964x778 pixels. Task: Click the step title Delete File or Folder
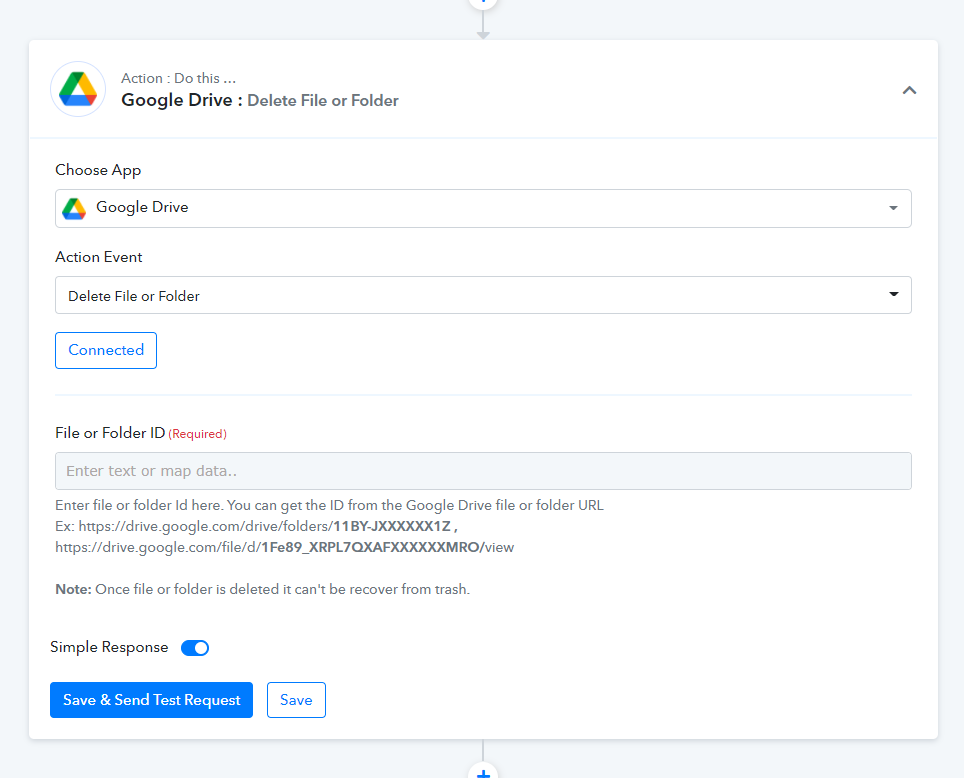323,100
